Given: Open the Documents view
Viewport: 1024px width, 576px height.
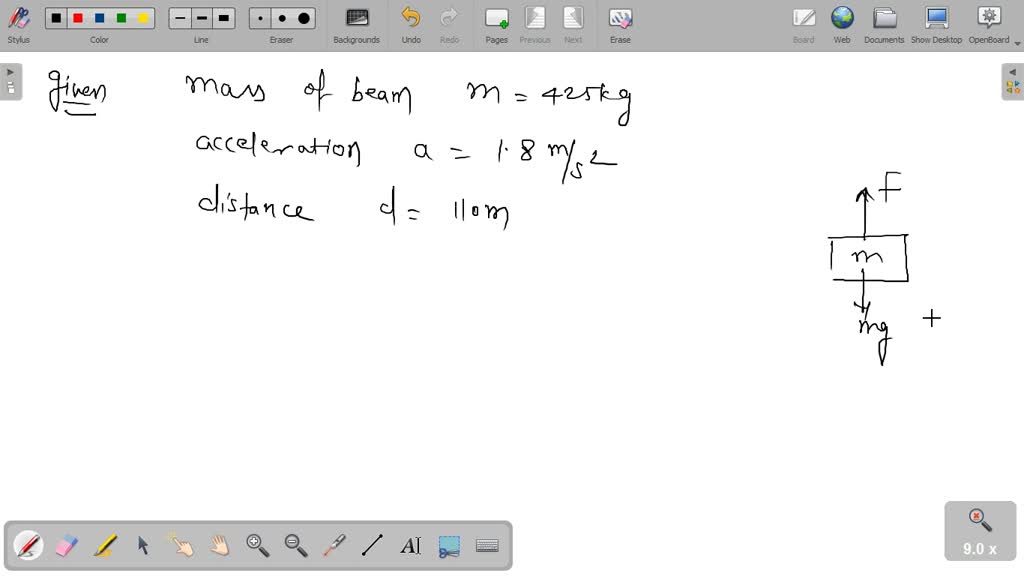Looking at the screenshot, I should [884, 25].
